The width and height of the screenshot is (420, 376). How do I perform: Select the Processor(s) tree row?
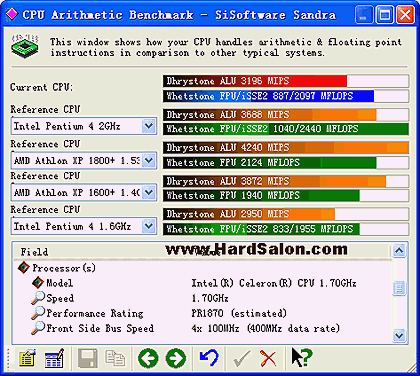pyautogui.click(x=64, y=268)
